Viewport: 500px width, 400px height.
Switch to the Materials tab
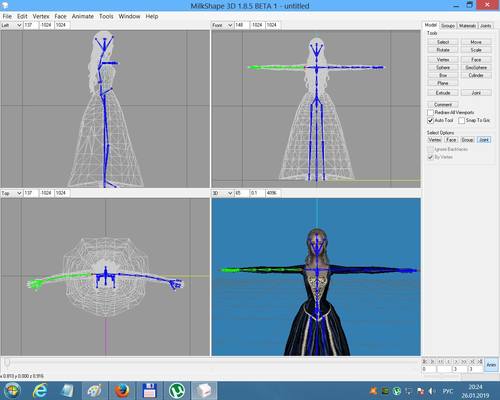tap(467, 26)
